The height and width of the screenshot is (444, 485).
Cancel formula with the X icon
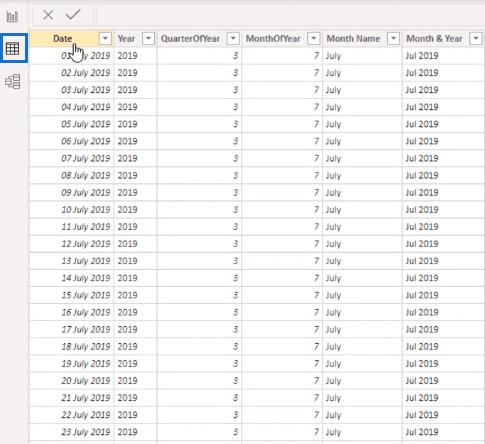coord(48,15)
